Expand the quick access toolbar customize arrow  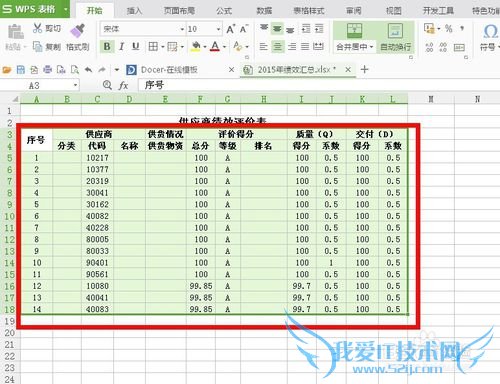point(117,70)
